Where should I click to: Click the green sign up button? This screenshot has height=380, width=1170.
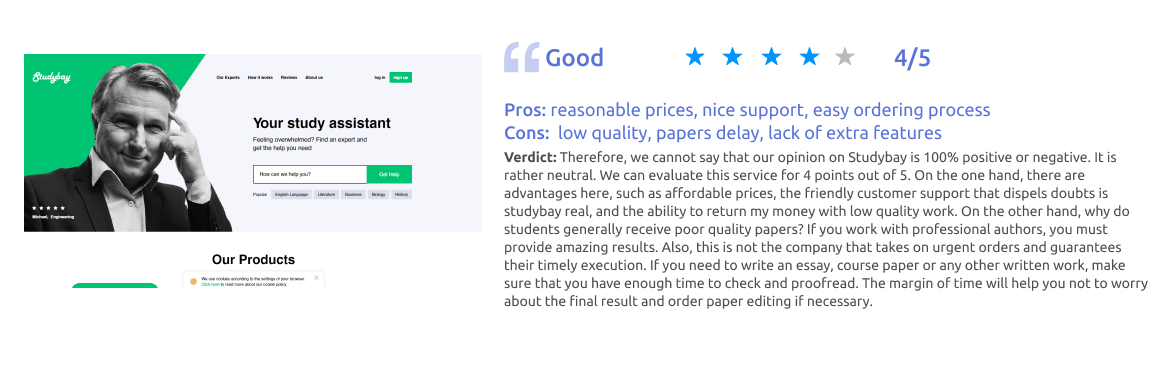click(x=401, y=78)
